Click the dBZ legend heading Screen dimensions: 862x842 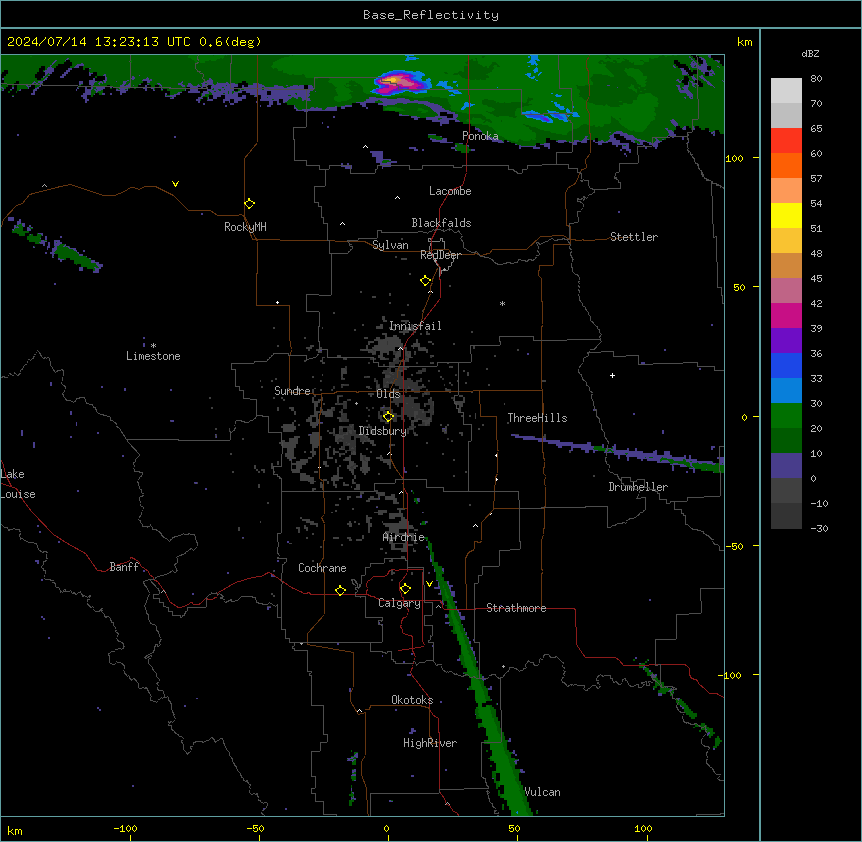[810, 53]
